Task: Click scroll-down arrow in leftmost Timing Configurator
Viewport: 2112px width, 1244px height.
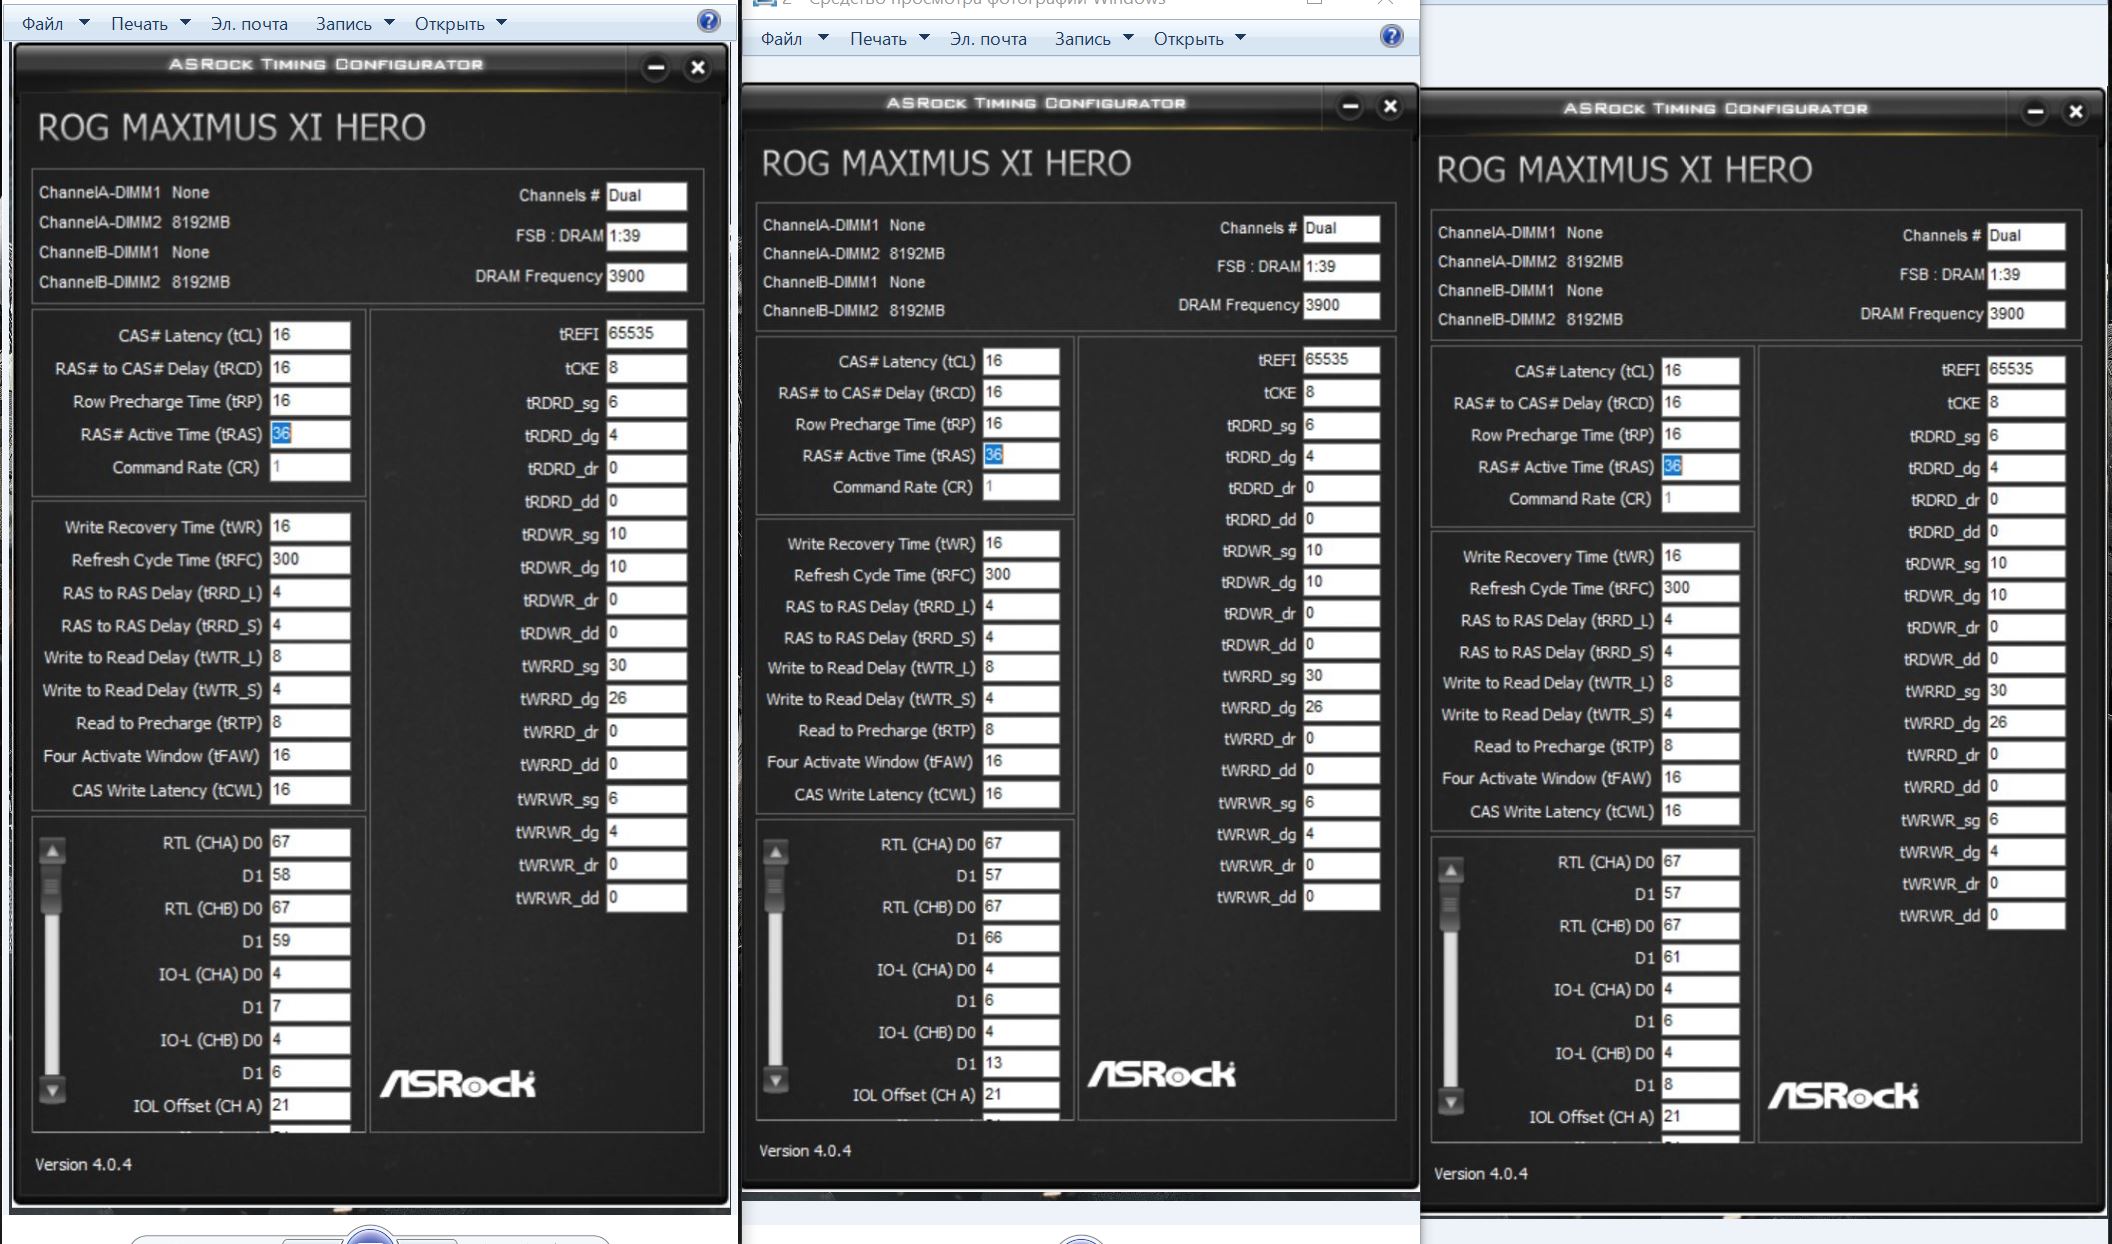Action: pos(52,1089)
